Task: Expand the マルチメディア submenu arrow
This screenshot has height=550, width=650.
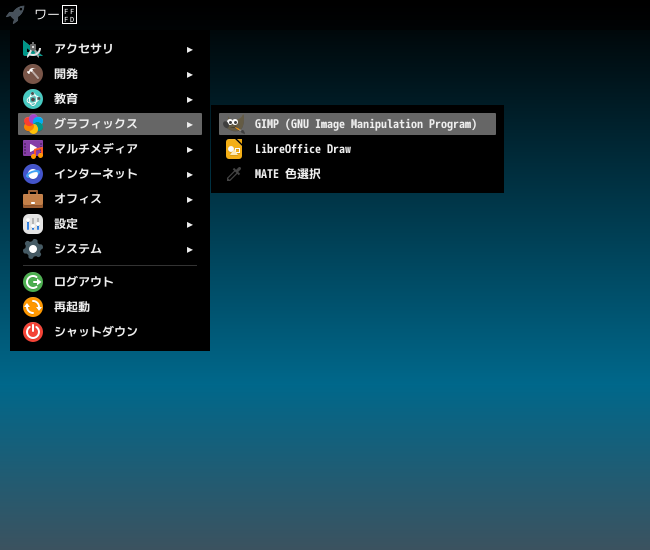Action: tap(189, 150)
